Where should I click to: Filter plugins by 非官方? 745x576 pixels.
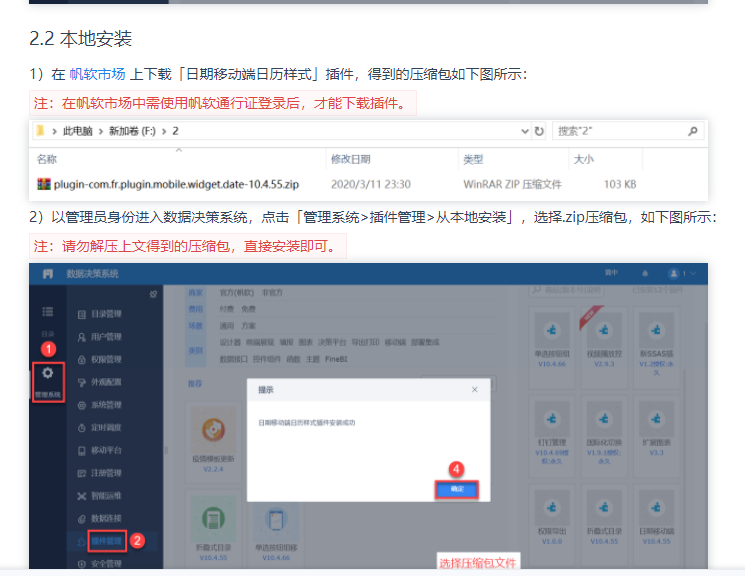[272, 292]
